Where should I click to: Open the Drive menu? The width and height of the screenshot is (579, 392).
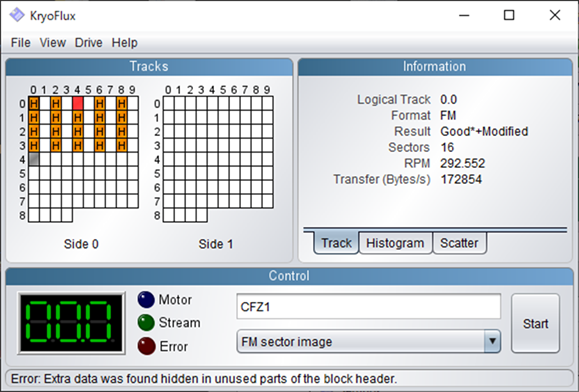click(88, 42)
